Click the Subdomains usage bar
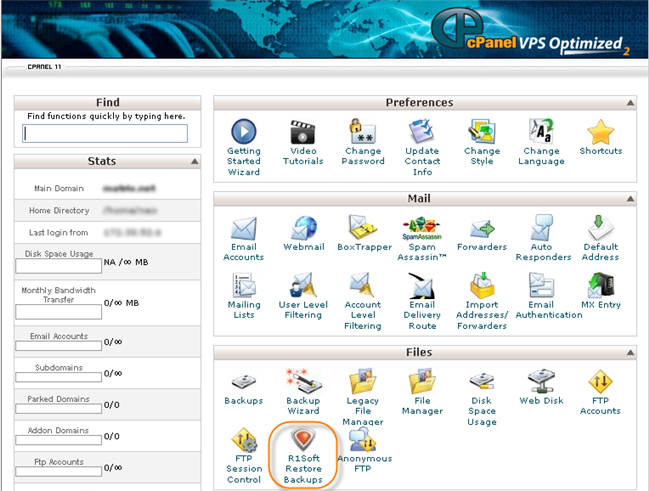 click(x=58, y=377)
